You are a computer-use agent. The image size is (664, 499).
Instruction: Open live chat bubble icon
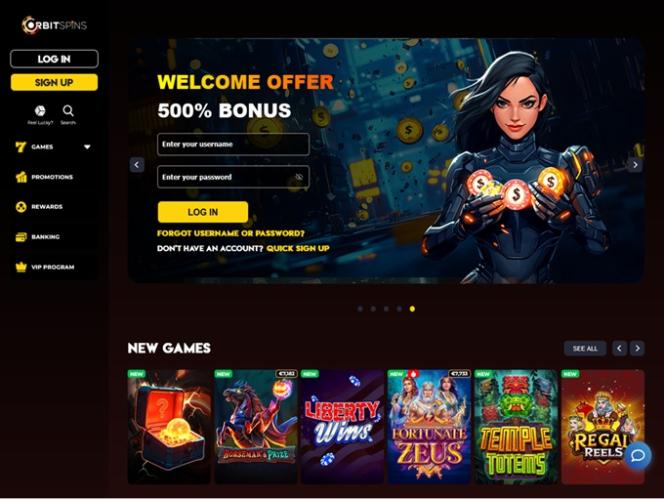pyautogui.click(x=638, y=455)
